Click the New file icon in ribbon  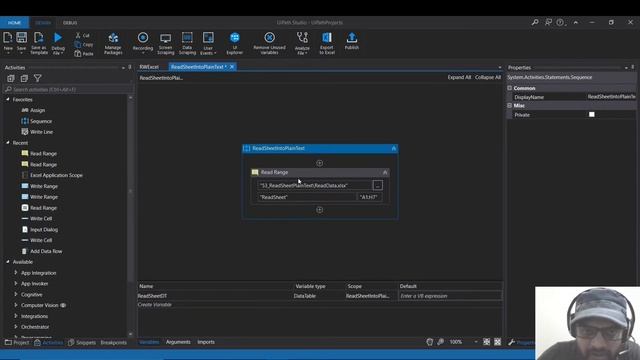[x=8, y=38]
